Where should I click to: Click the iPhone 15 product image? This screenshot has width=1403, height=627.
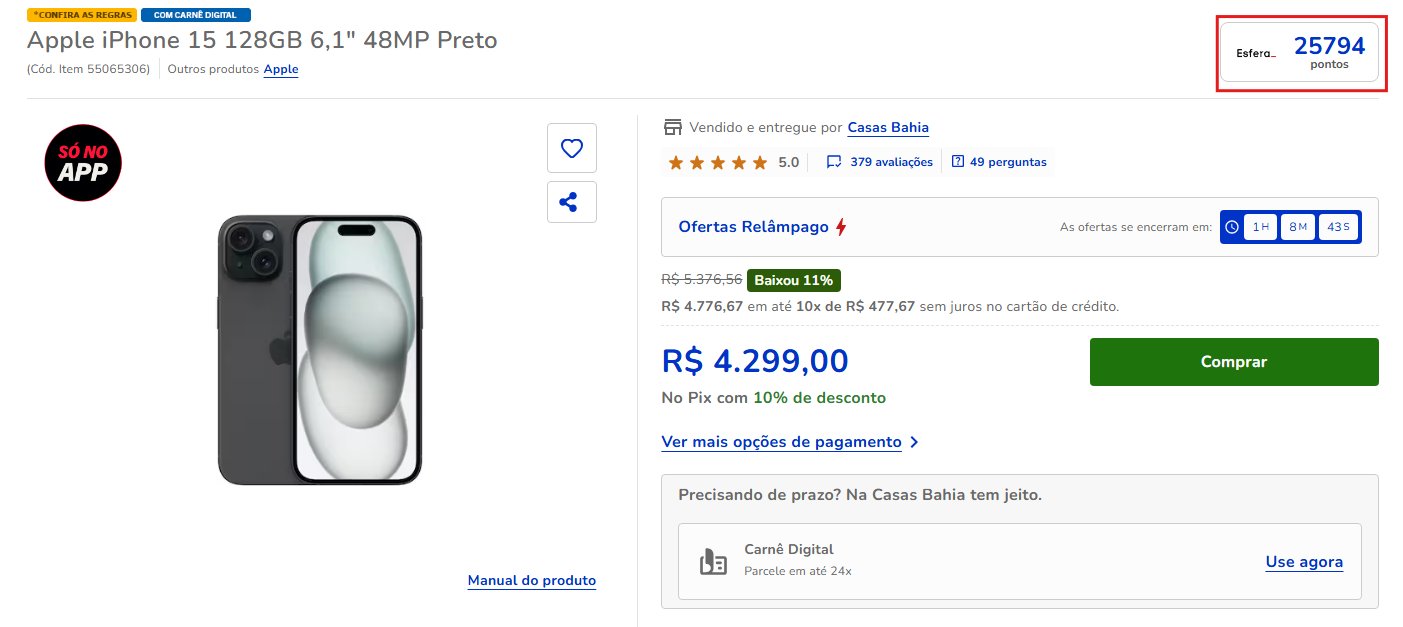[320, 350]
